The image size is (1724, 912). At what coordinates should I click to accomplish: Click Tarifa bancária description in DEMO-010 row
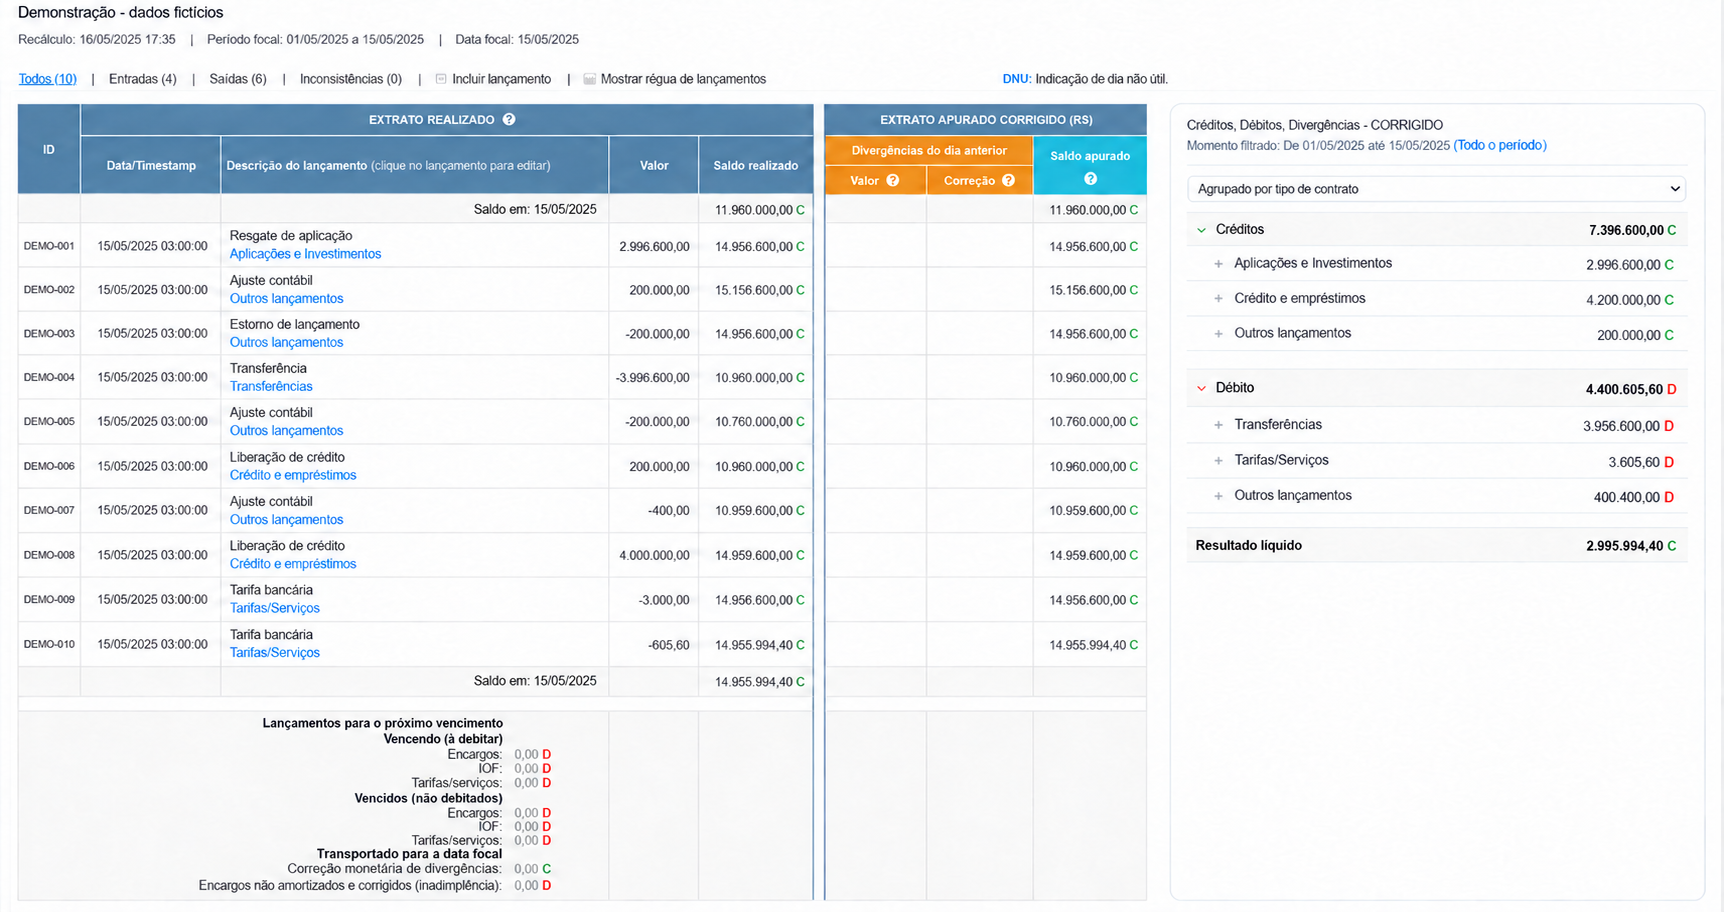tap(271, 635)
